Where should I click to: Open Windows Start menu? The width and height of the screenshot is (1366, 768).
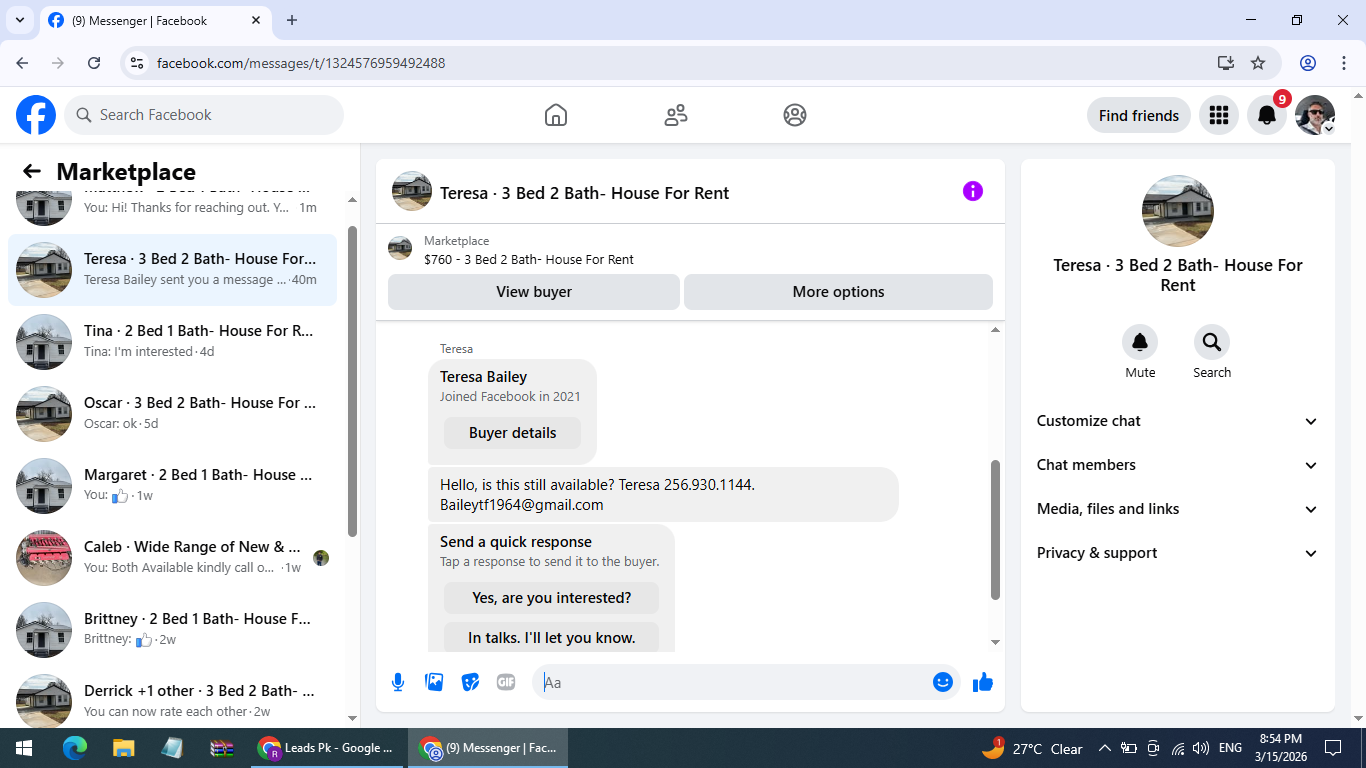coord(24,748)
